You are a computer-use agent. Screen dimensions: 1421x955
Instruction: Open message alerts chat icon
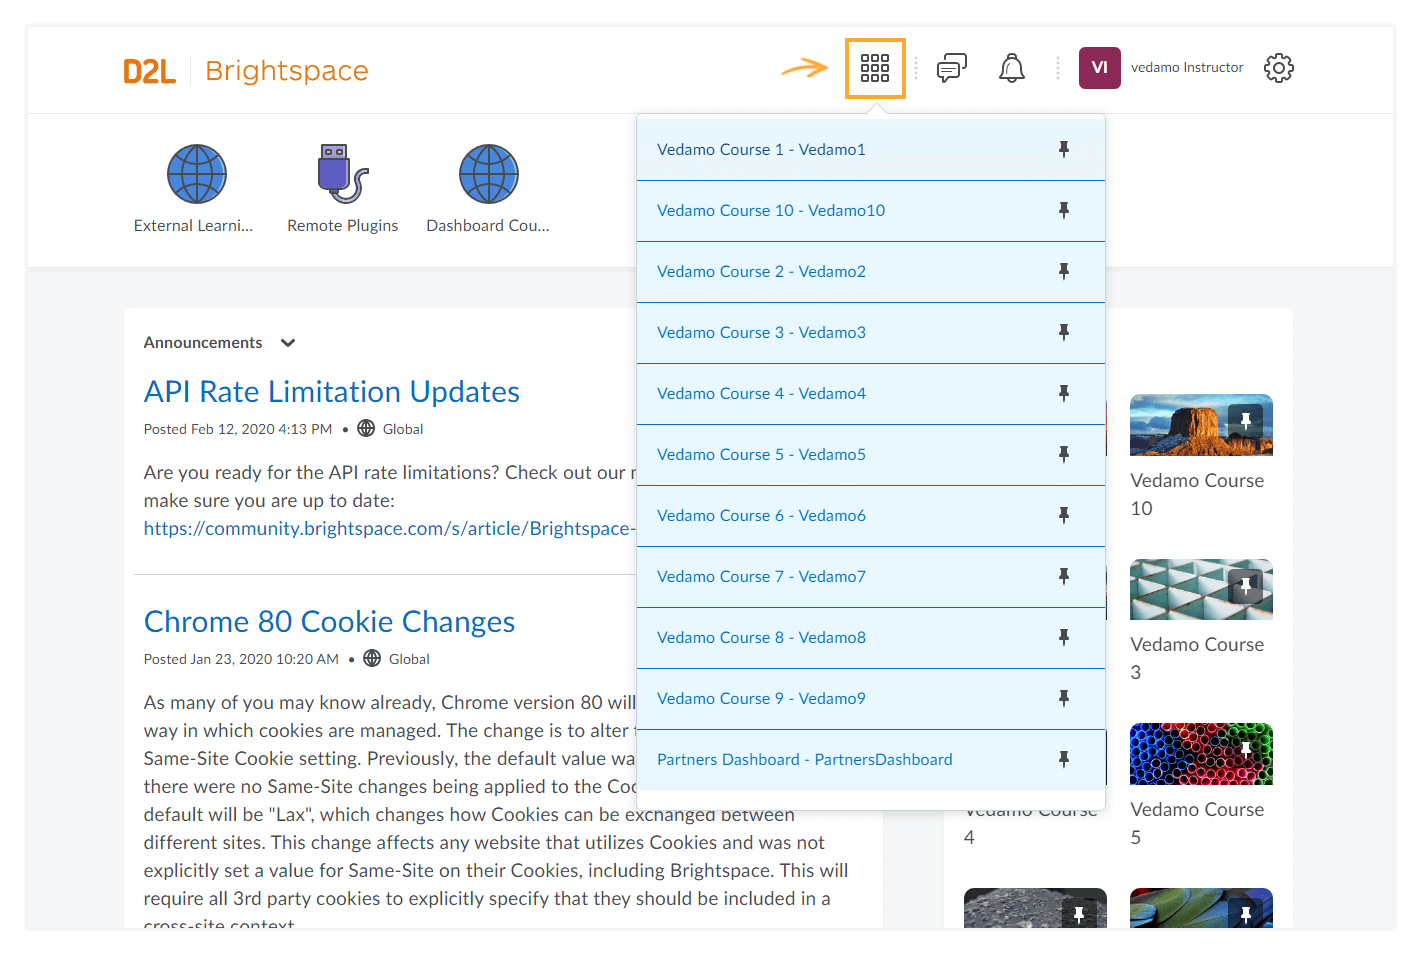coord(951,68)
